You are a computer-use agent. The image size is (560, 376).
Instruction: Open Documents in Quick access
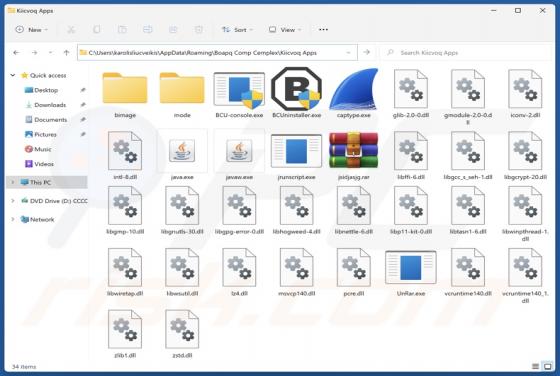(x=50, y=120)
